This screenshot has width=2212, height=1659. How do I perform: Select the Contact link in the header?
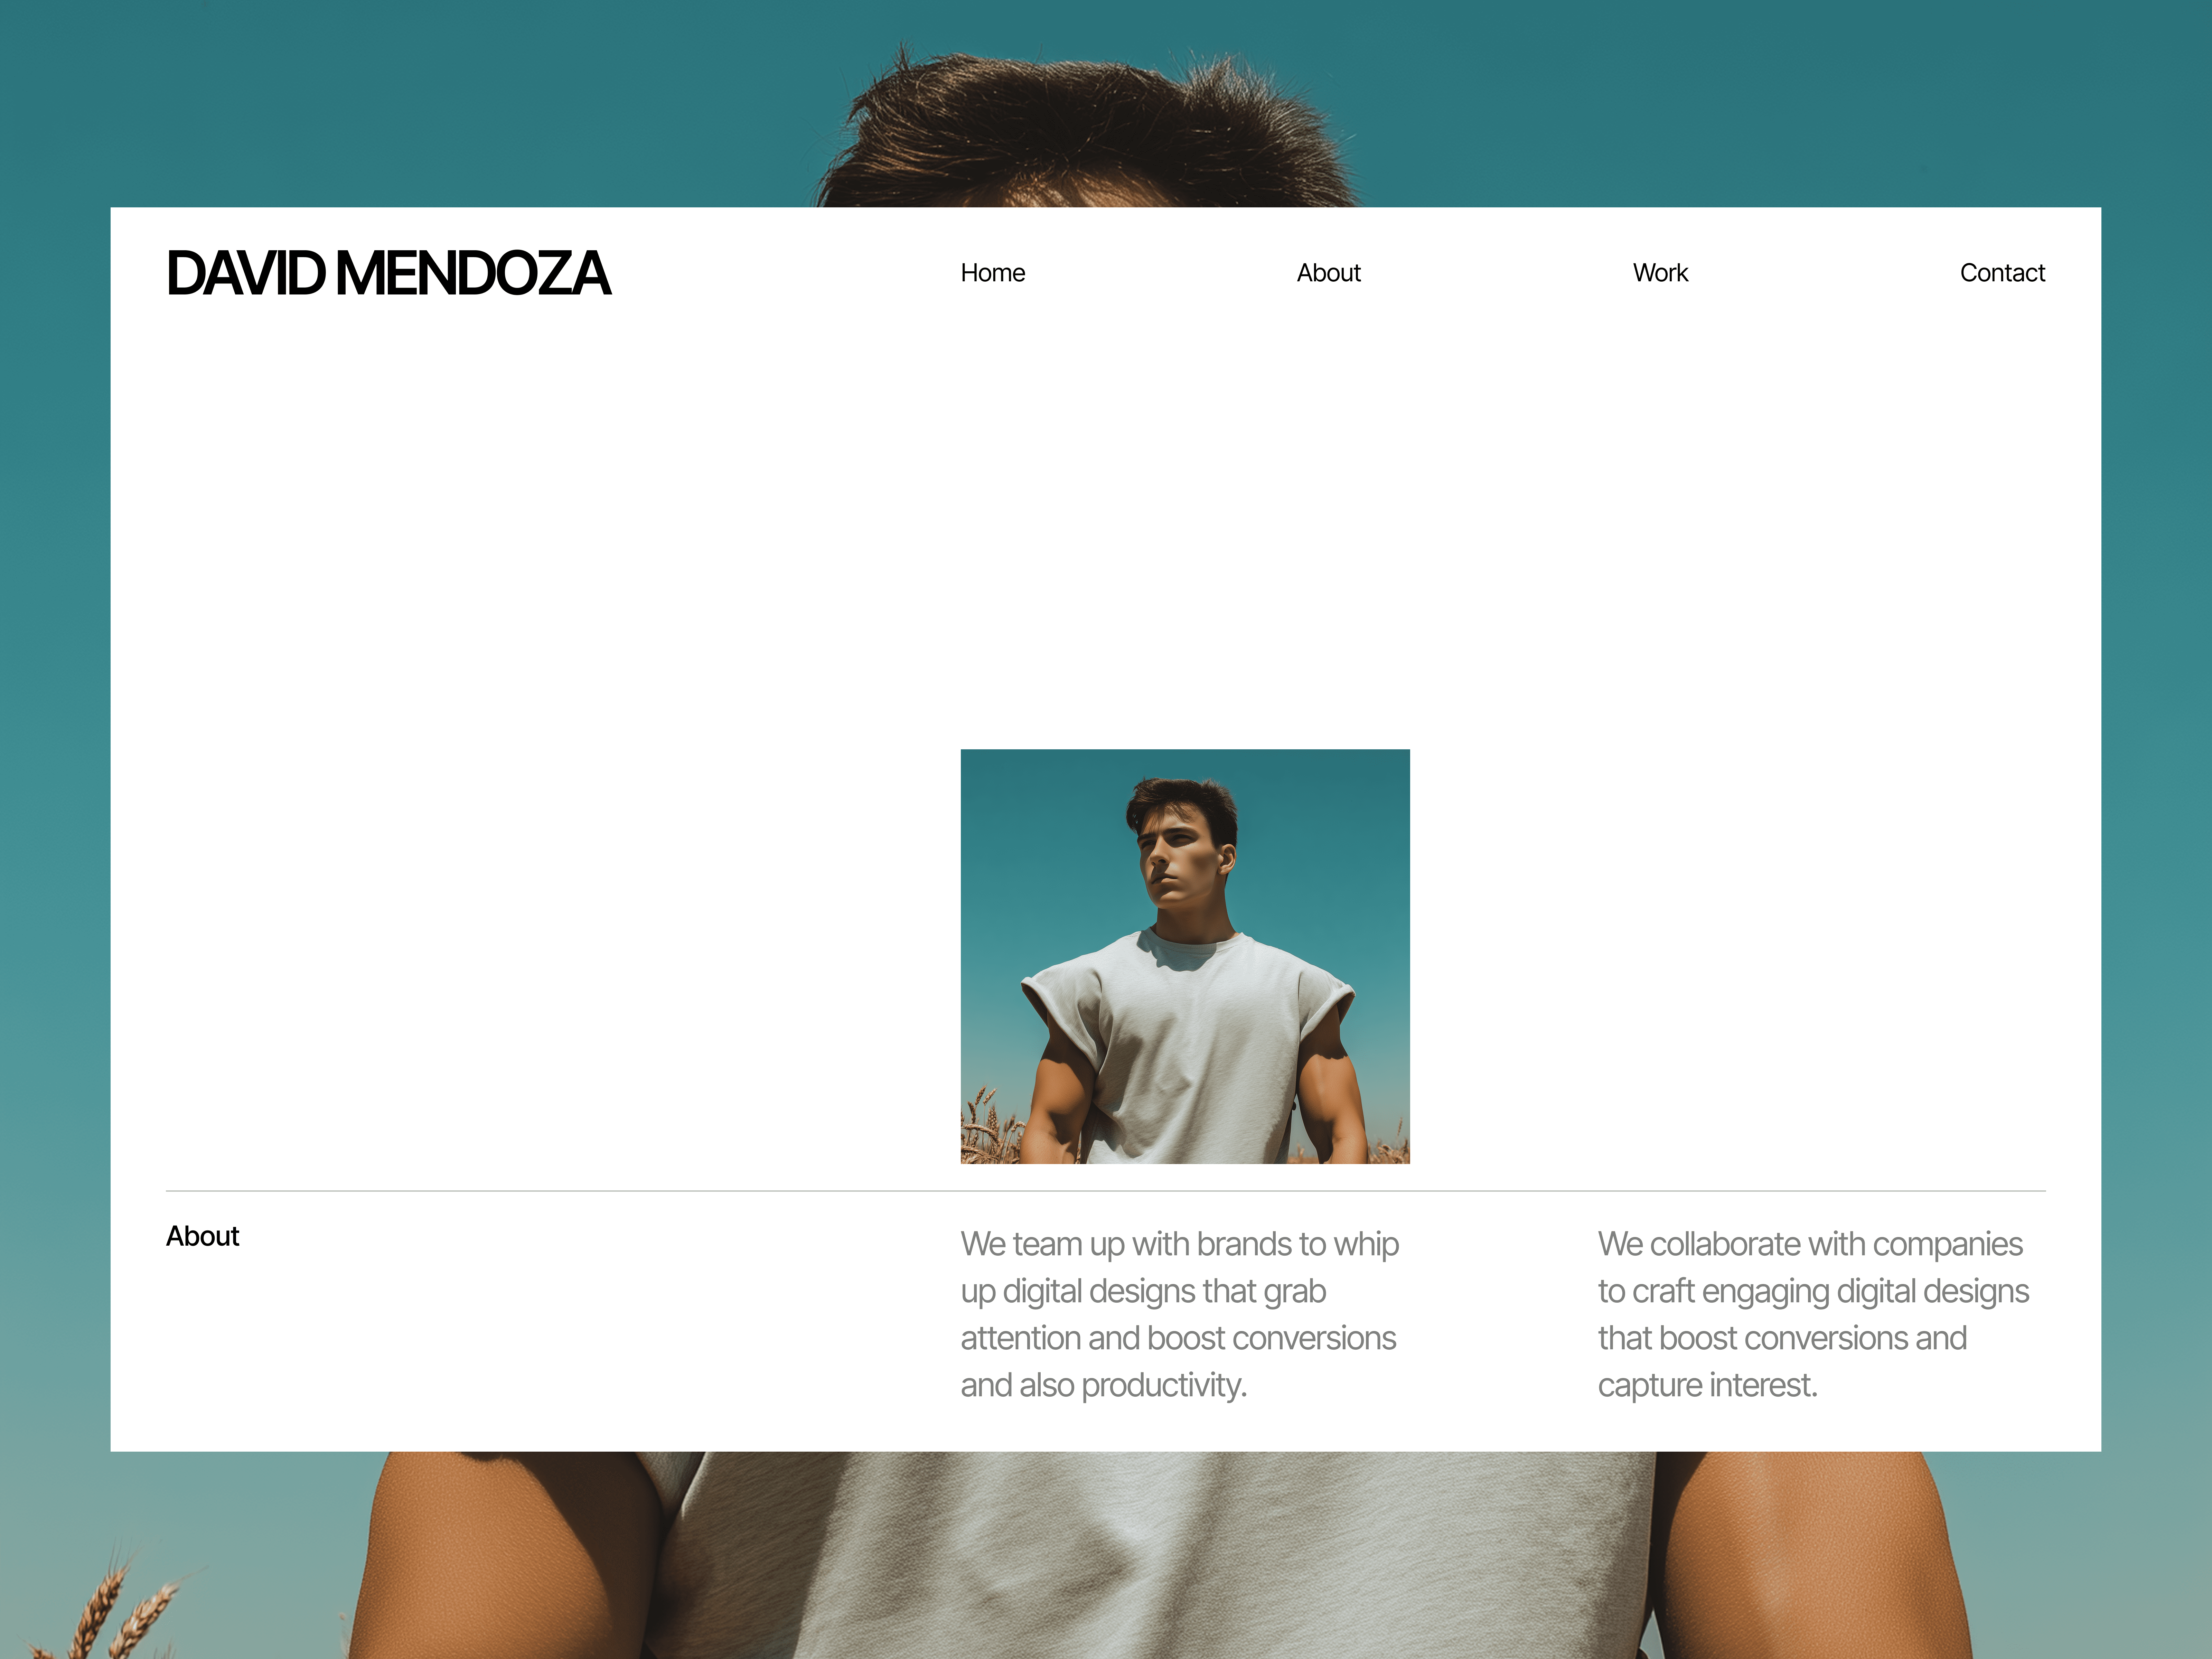2002,273
